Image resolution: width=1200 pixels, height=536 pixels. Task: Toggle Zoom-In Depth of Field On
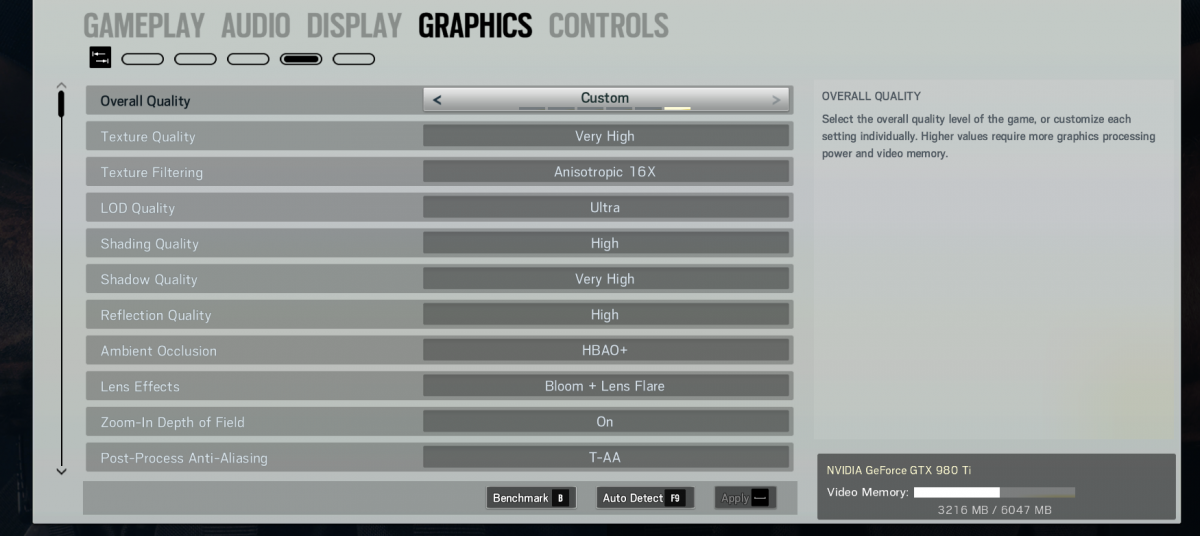[605, 422]
